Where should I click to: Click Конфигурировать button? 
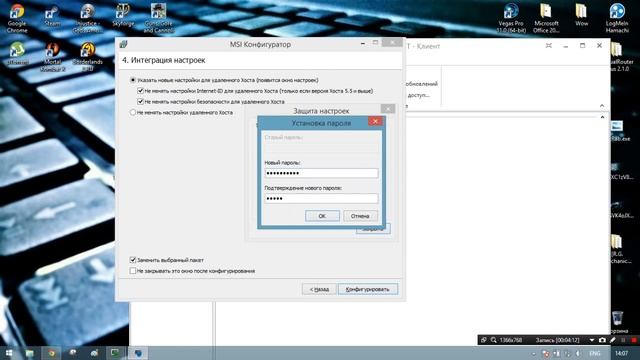pyautogui.click(x=368, y=289)
